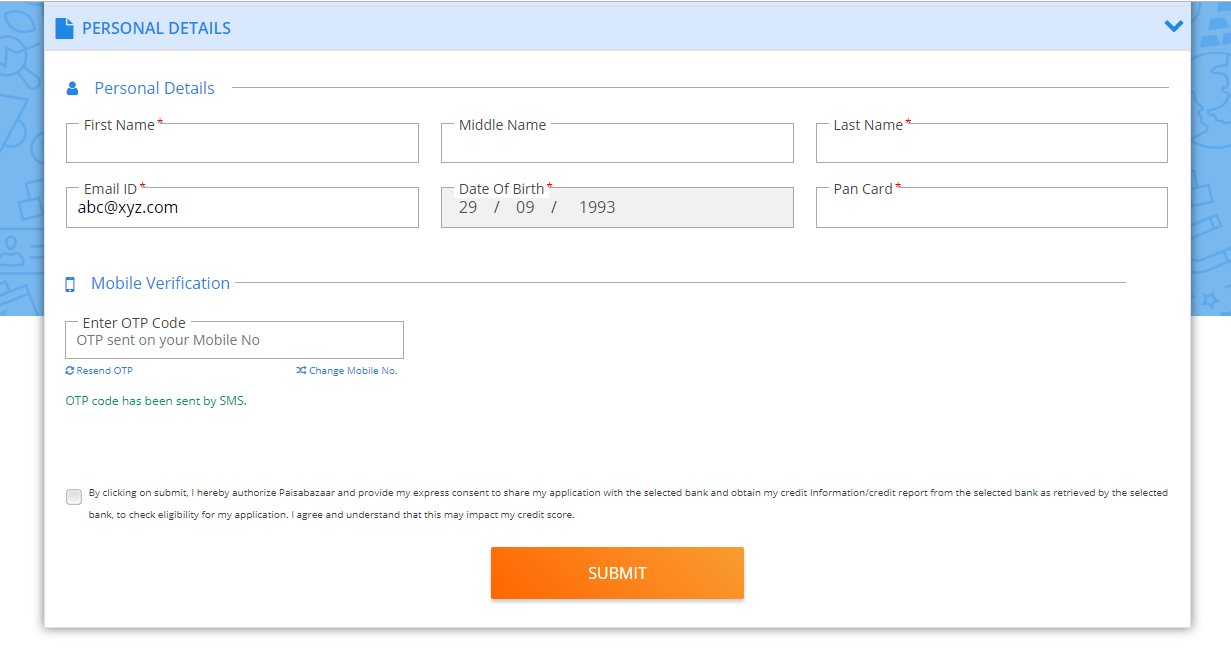Click the PERSONAL DETAILS header title
The height and width of the screenshot is (655, 1231).
[x=156, y=28]
